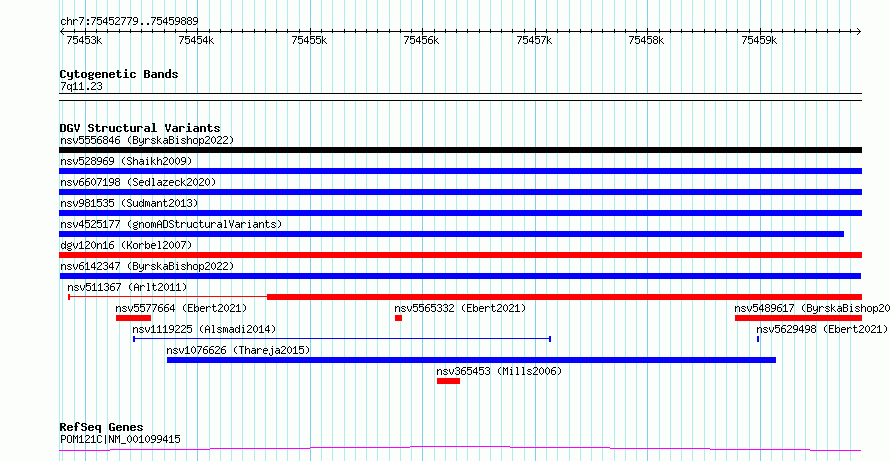Select the blue bar under nsv981535
The height and width of the screenshot is (461, 890).
coord(460,213)
